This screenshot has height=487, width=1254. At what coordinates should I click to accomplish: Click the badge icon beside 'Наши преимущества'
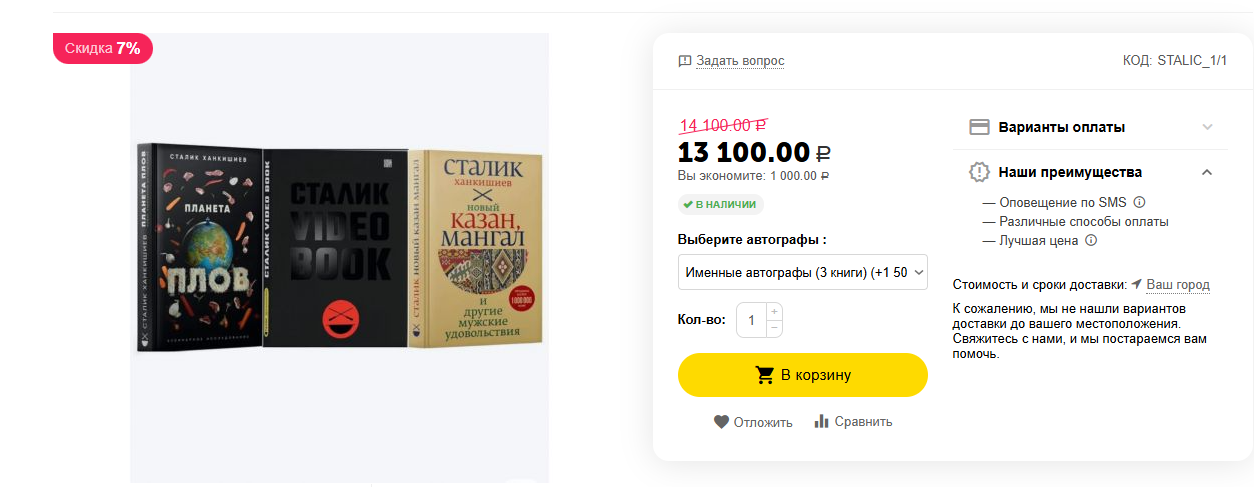tap(980, 172)
